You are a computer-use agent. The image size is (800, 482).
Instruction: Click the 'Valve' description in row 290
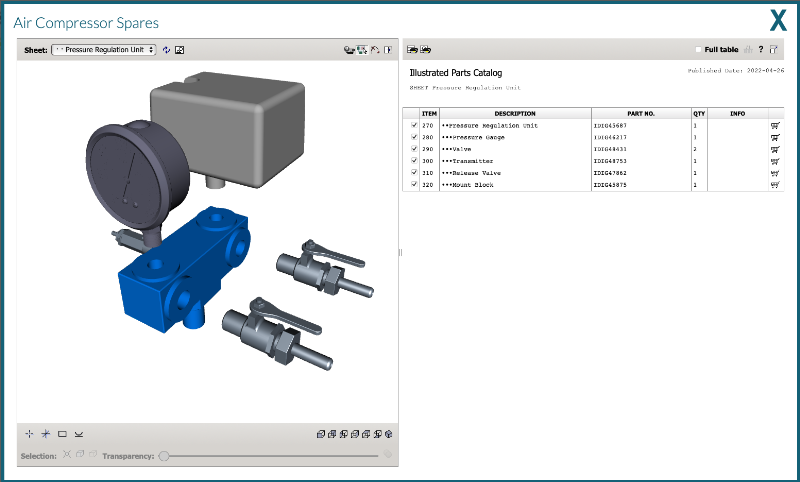tap(456, 149)
